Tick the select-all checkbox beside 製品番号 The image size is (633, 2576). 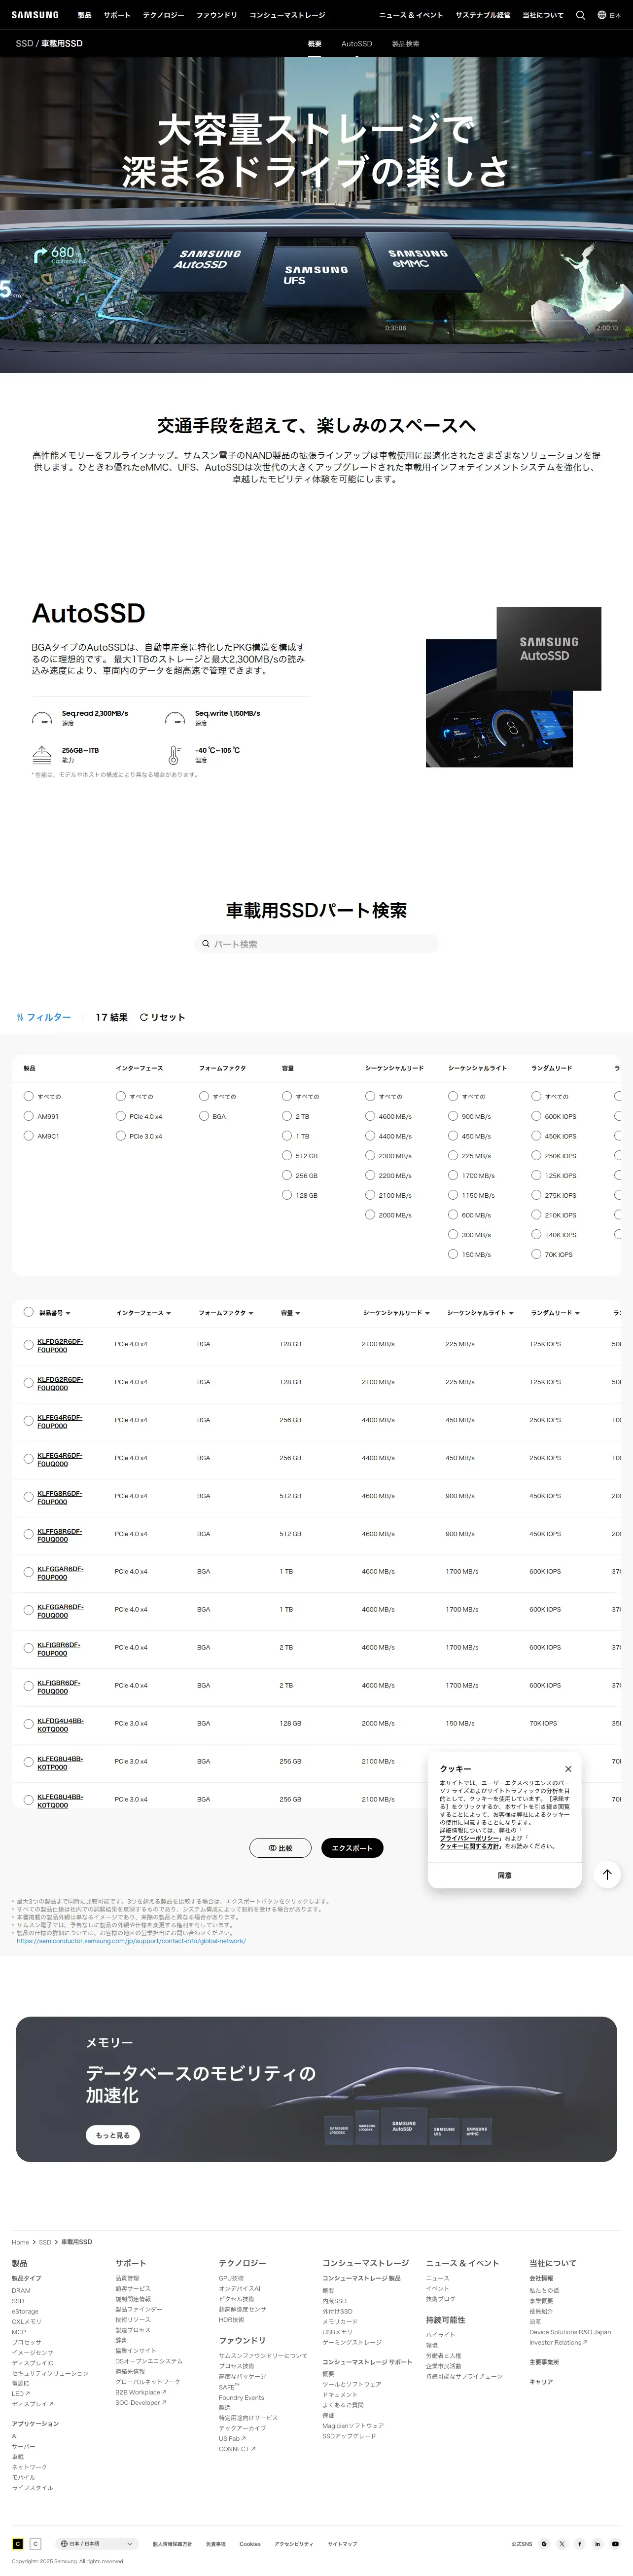coord(28,1312)
